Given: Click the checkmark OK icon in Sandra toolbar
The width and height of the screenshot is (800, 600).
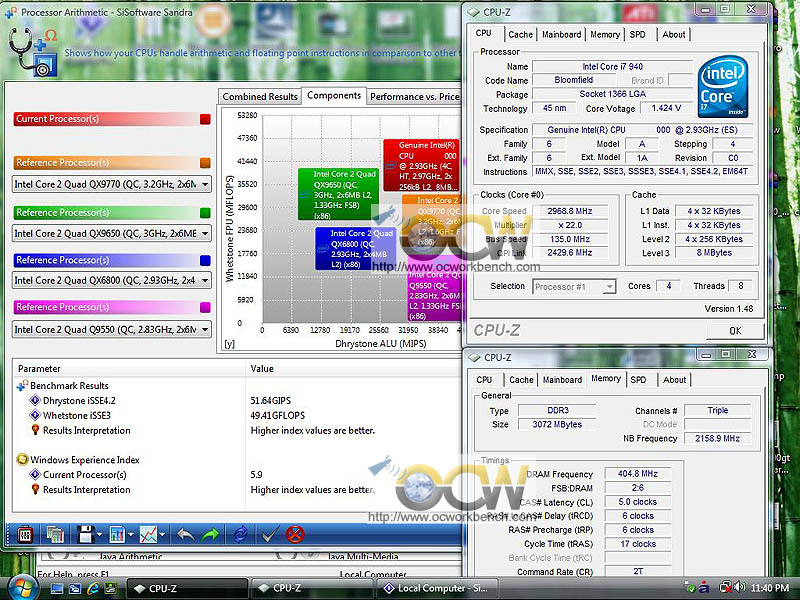Looking at the screenshot, I should coord(269,535).
